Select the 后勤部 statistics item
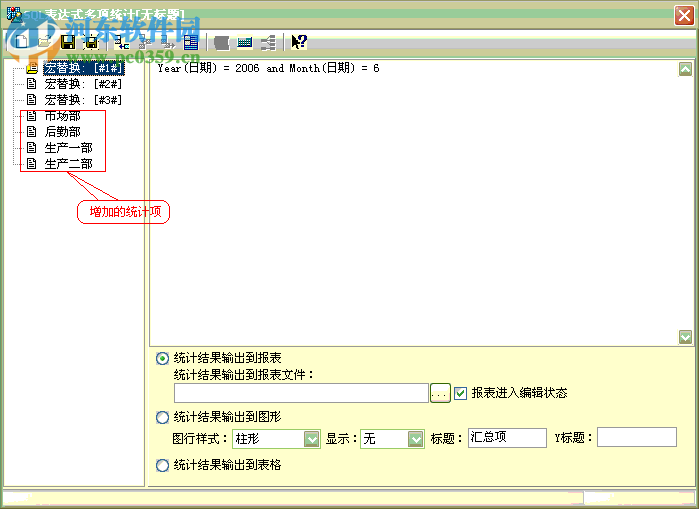This screenshot has height=509, width=699. [x=62, y=132]
